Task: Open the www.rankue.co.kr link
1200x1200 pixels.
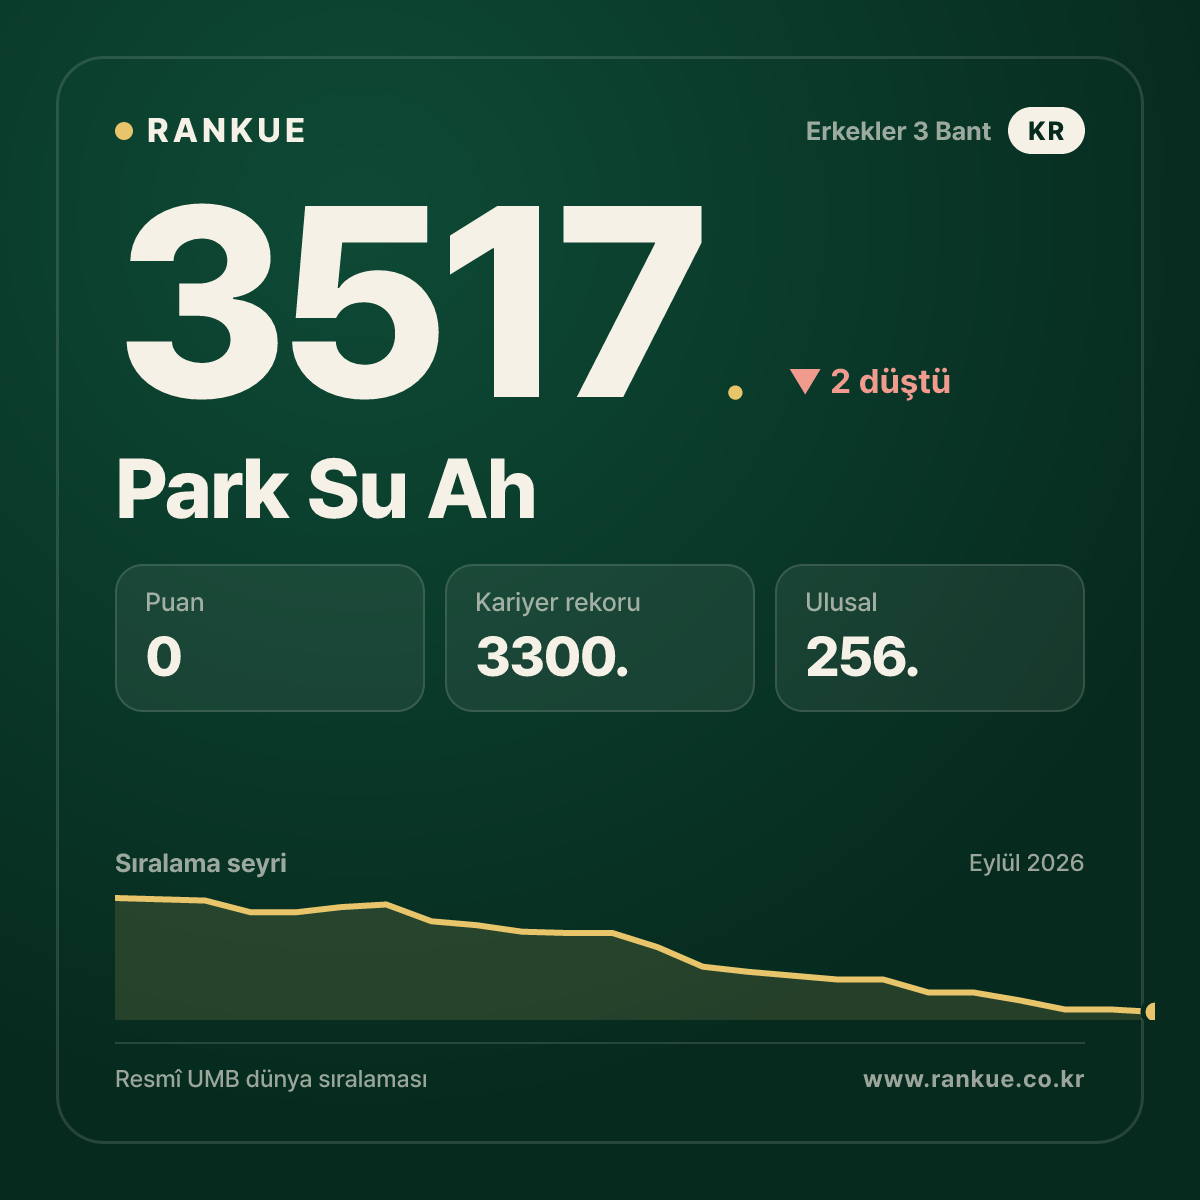Action: tap(974, 1079)
